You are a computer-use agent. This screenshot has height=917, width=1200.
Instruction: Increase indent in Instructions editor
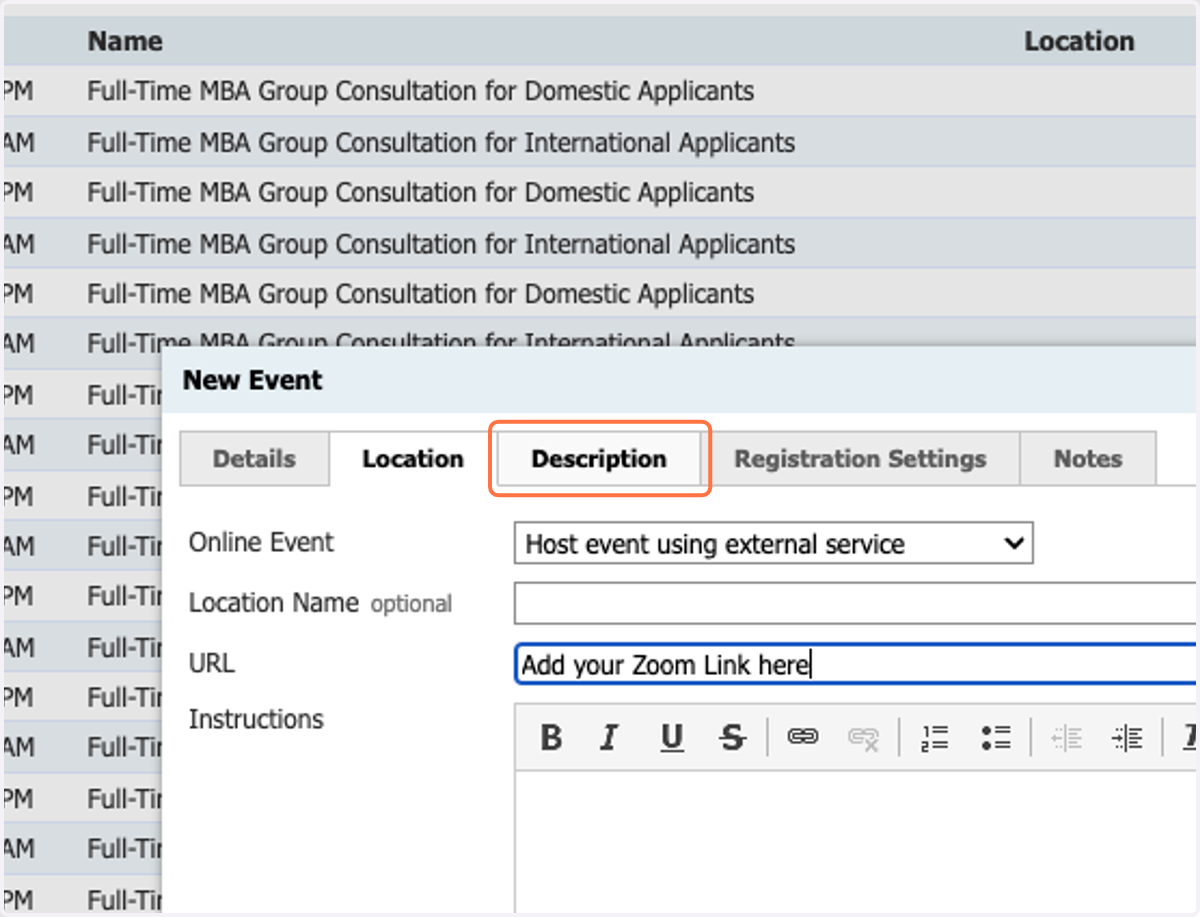tap(1127, 739)
